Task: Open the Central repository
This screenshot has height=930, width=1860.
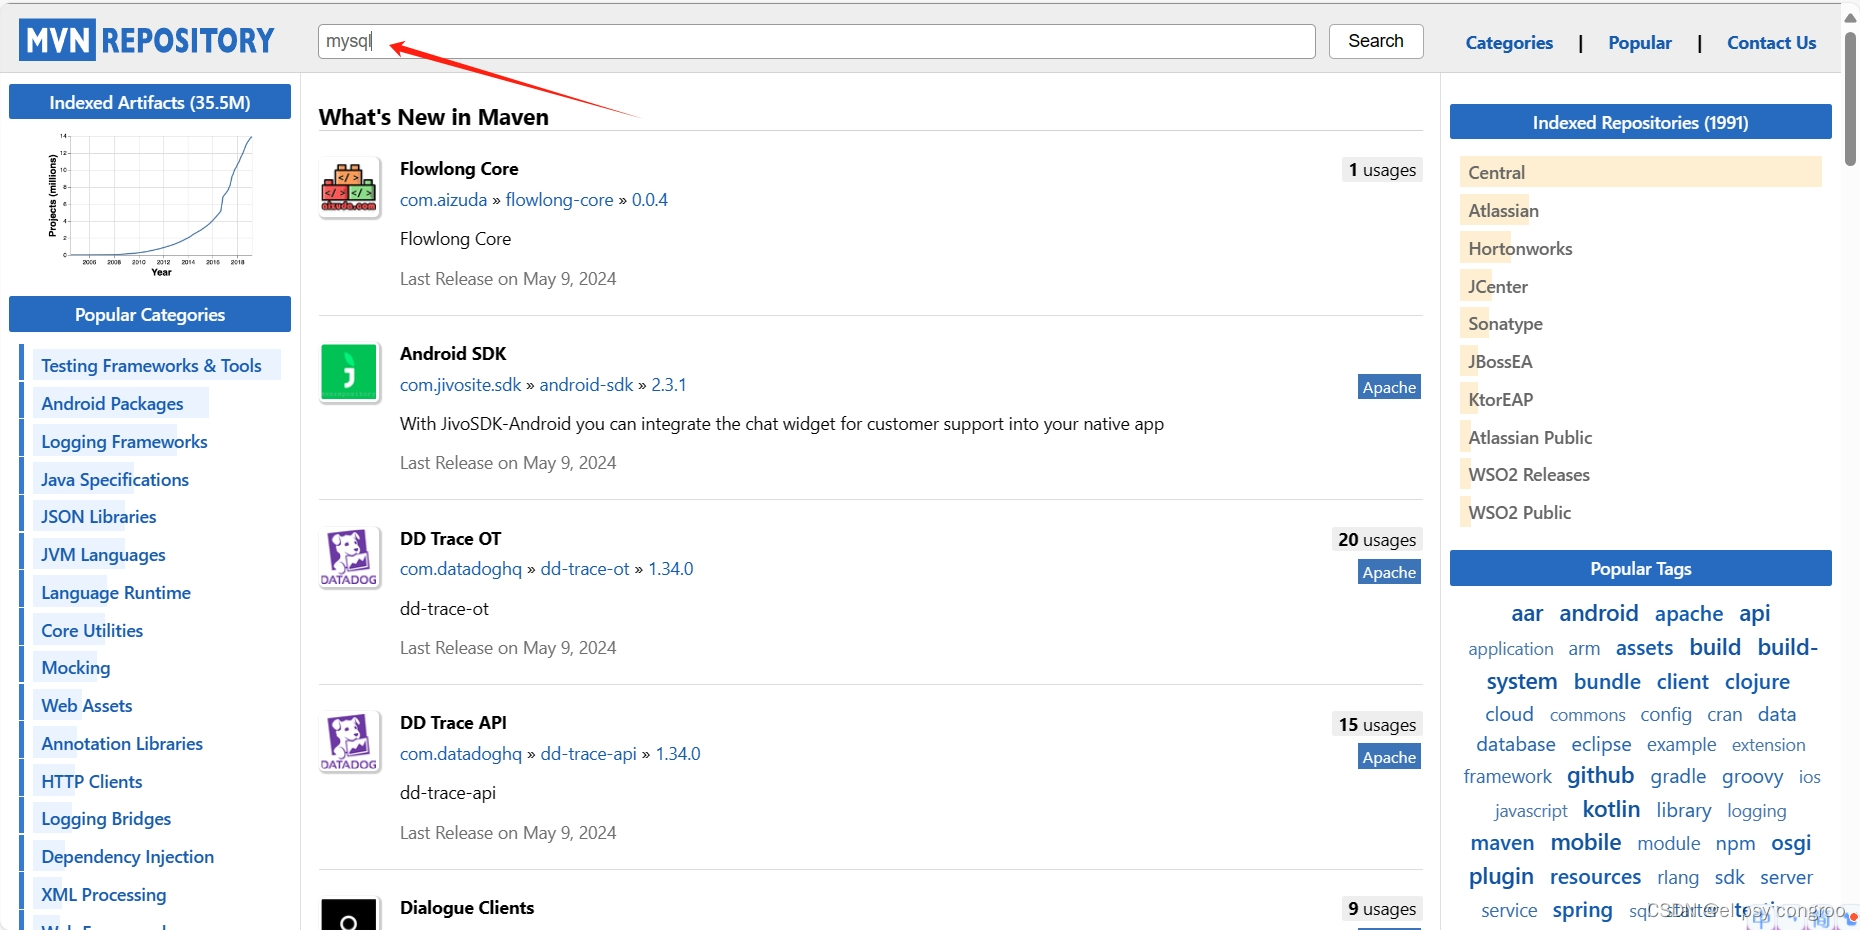Action: (1496, 173)
